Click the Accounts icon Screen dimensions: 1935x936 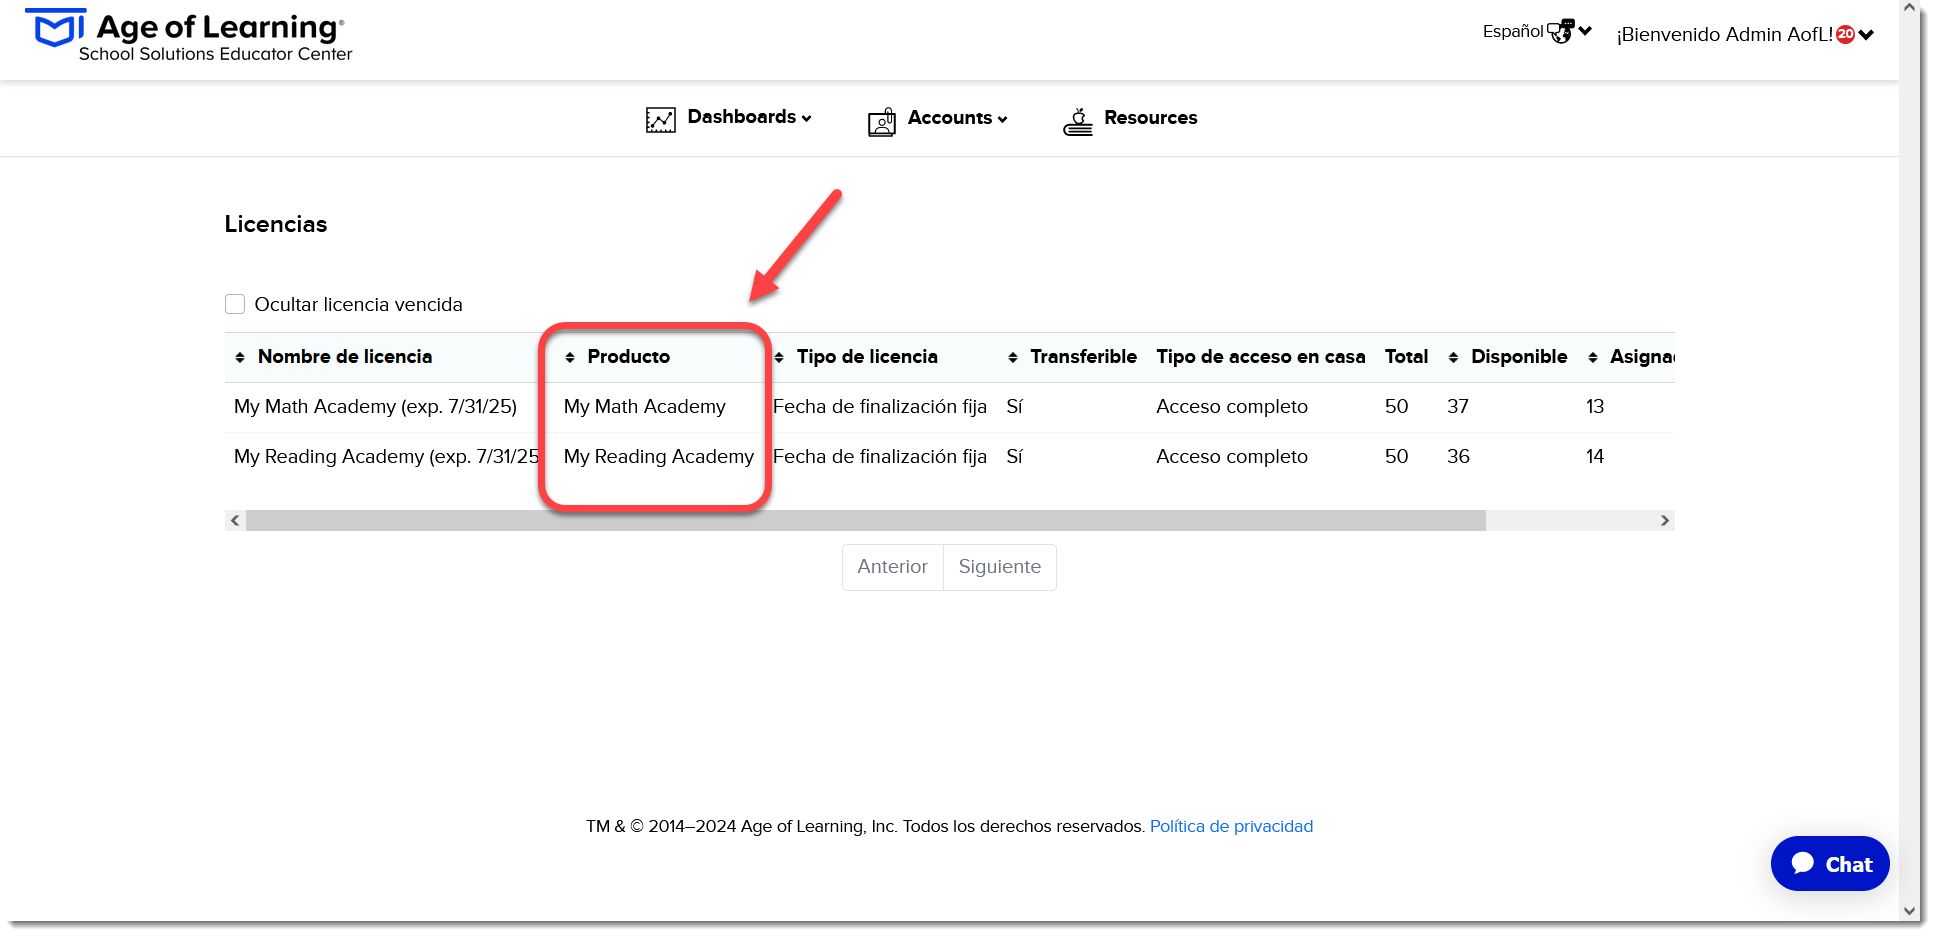click(x=882, y=122)
